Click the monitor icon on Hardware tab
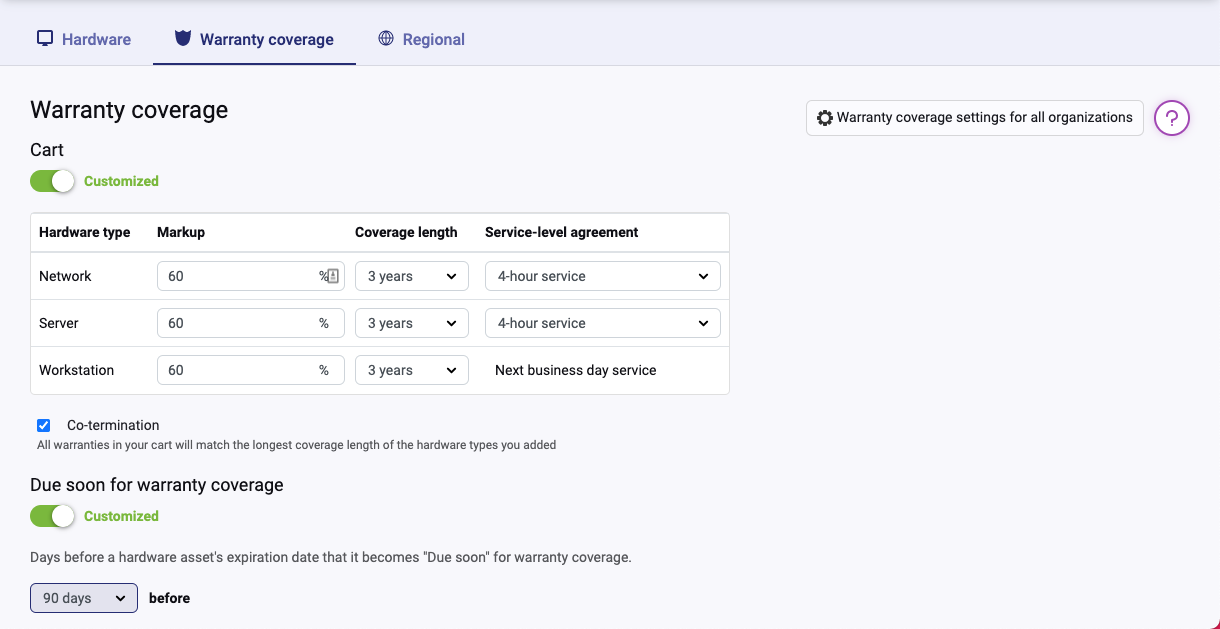Image resolution: width=1220 pixels, height=629 pixels. (45, 39)
